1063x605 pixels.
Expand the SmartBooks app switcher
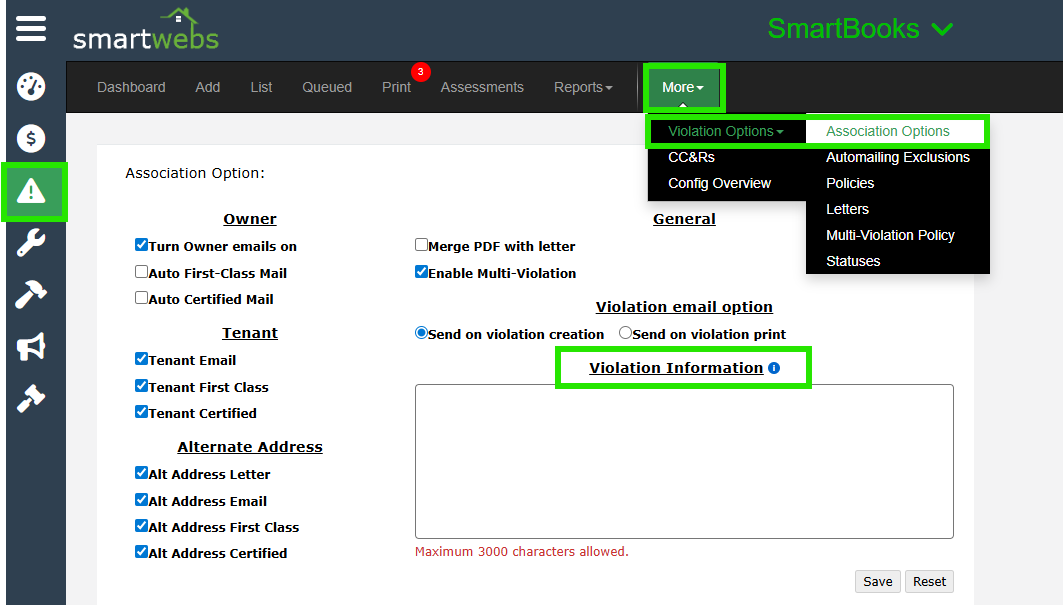pos(860,29)
